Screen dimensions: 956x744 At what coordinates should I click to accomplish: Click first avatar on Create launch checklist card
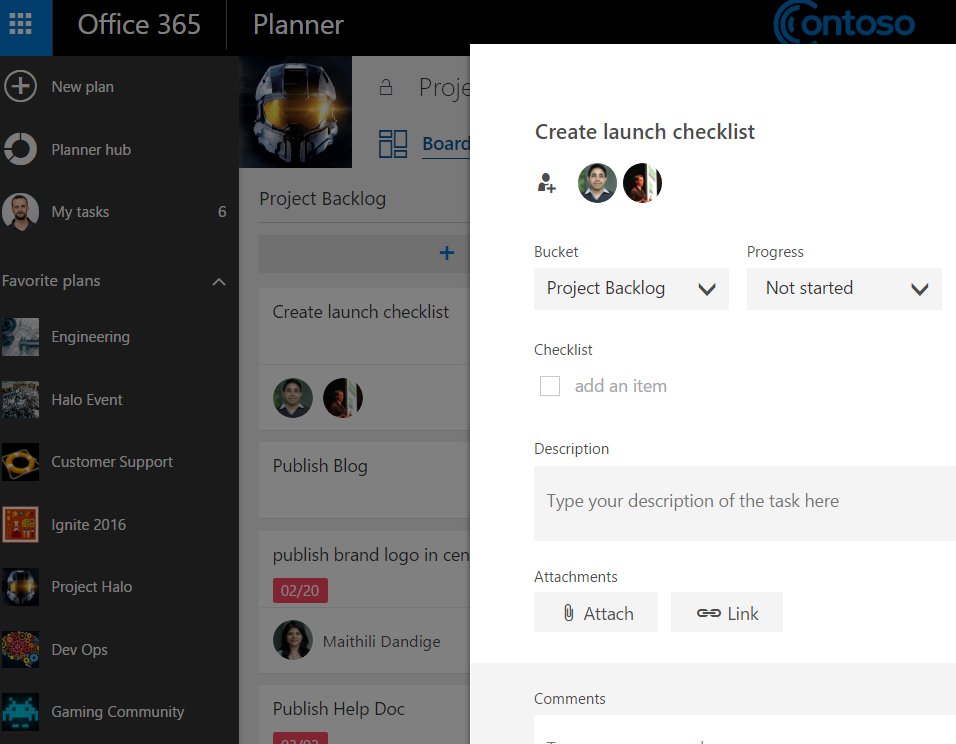(293, 398)
